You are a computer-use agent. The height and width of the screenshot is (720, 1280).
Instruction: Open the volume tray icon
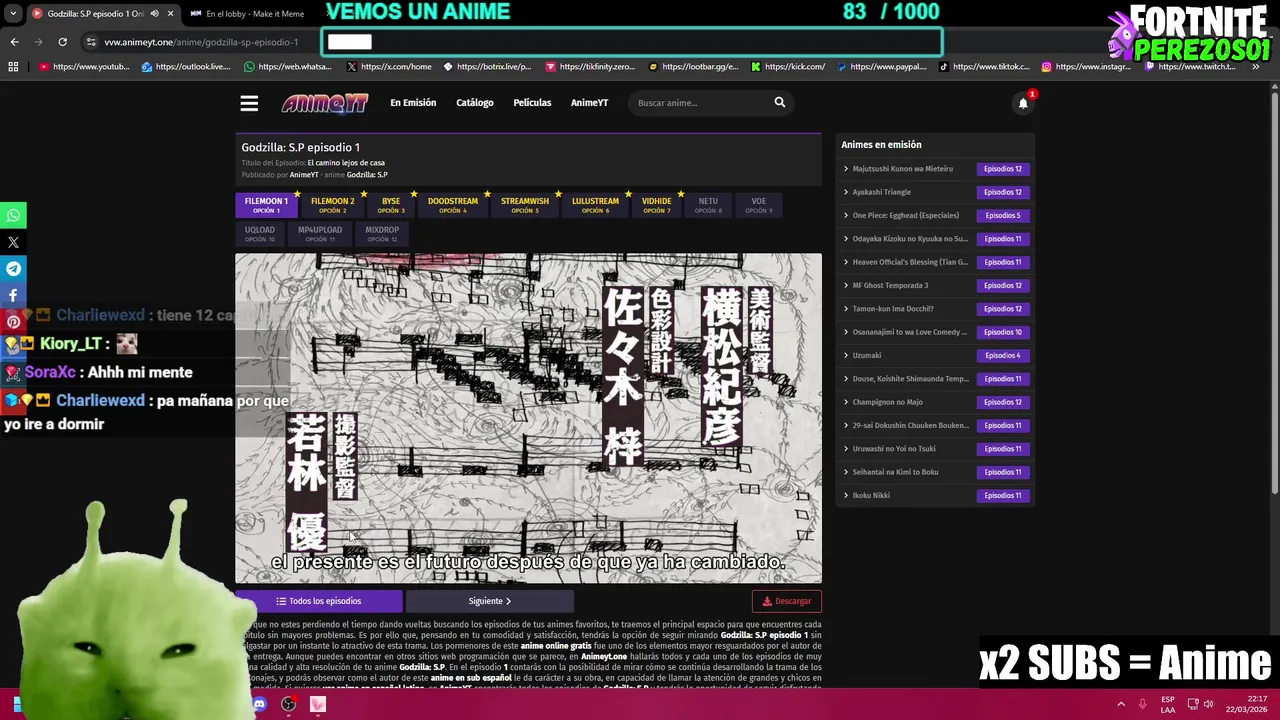pos(1209,704)
